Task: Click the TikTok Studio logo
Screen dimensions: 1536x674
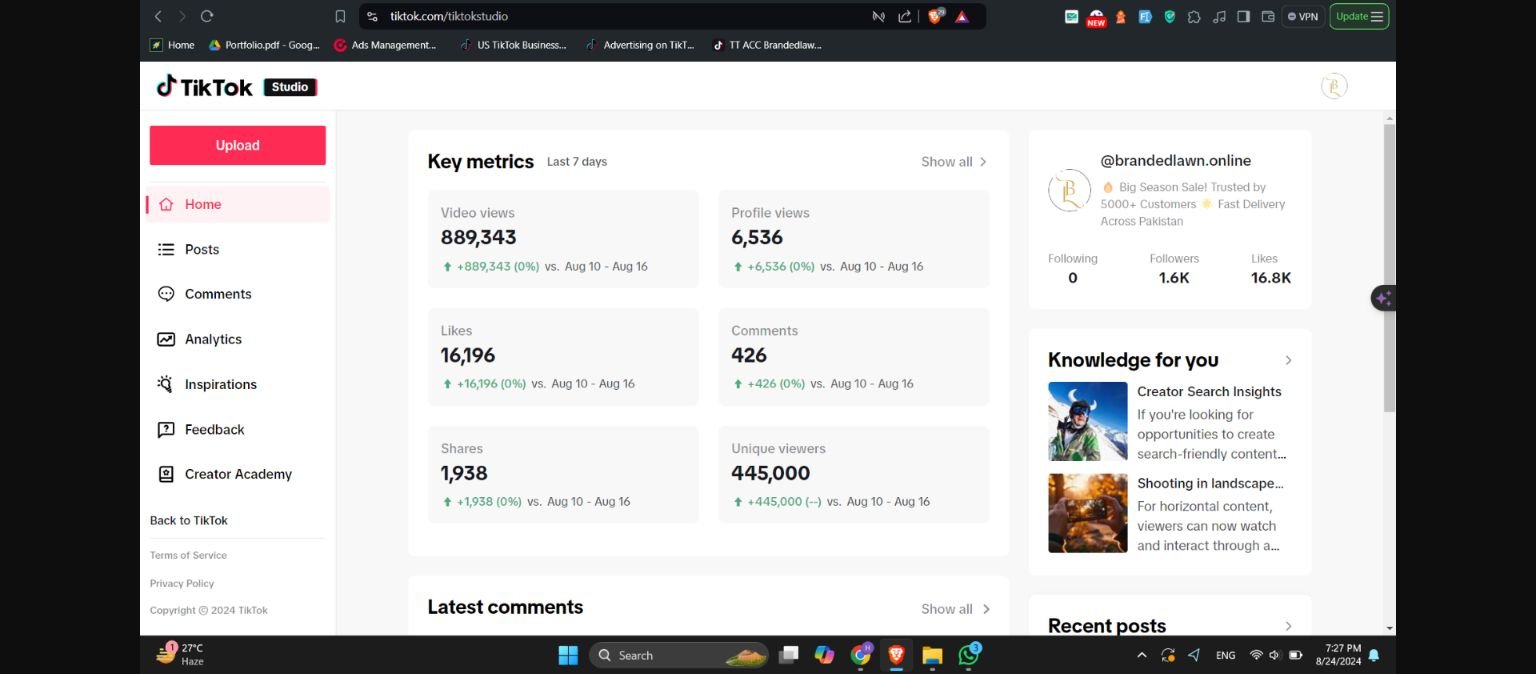Action: tap(236, 87)
